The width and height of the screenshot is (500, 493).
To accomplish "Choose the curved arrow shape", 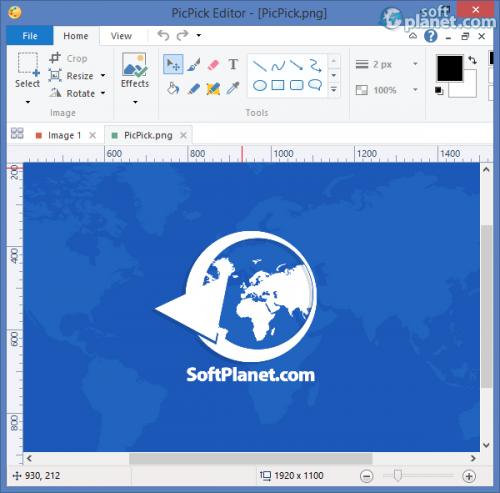I will pyautogui.click(x=315, y=65).
